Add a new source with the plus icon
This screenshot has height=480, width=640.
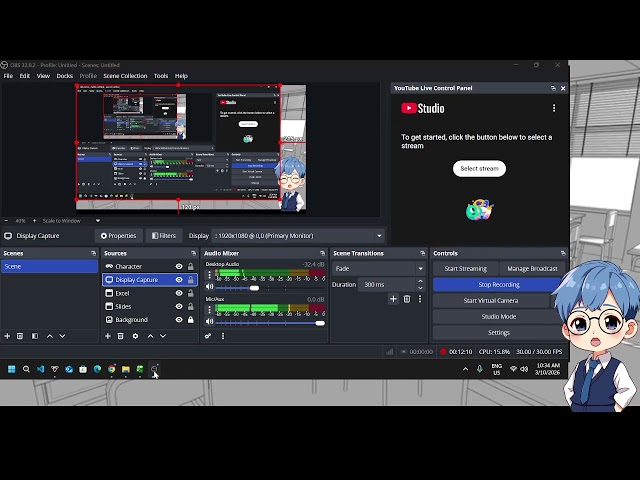[108, 336]
